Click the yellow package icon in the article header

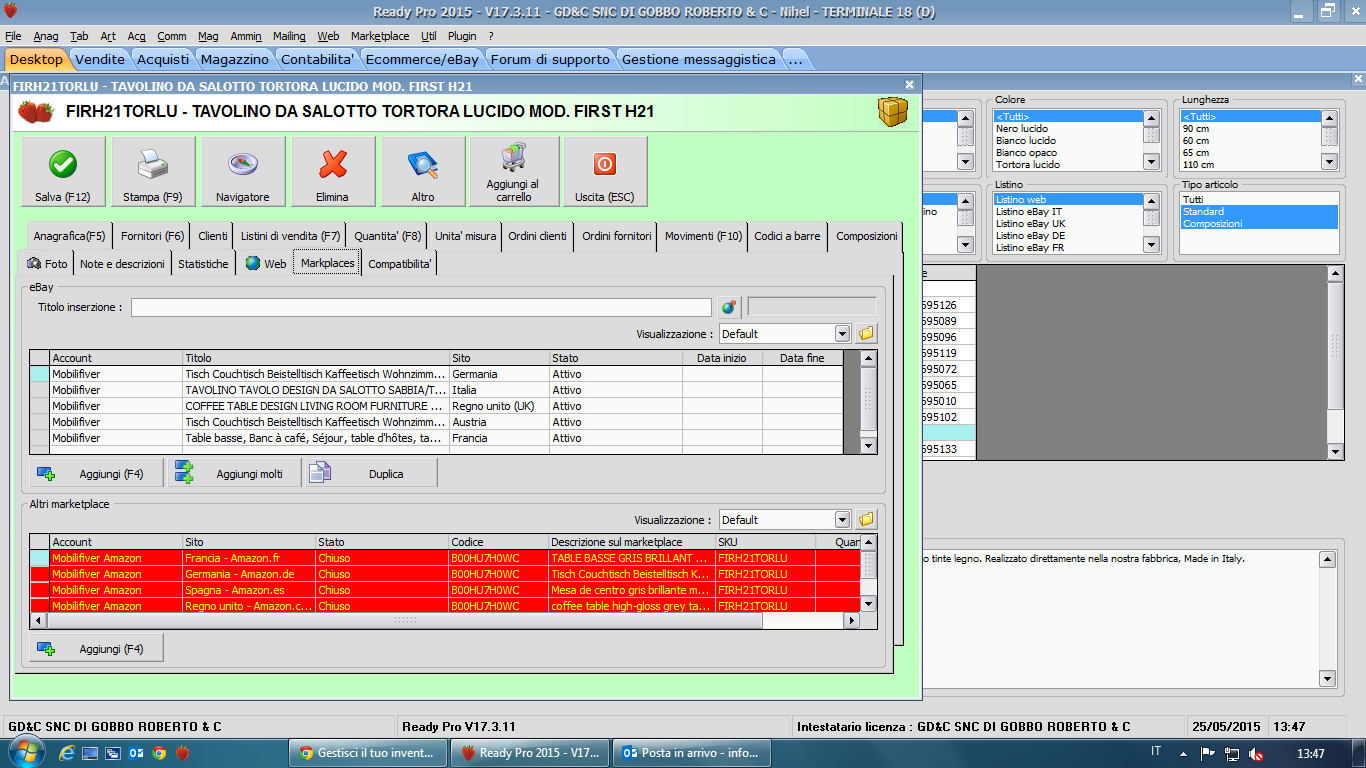[893, 112]
